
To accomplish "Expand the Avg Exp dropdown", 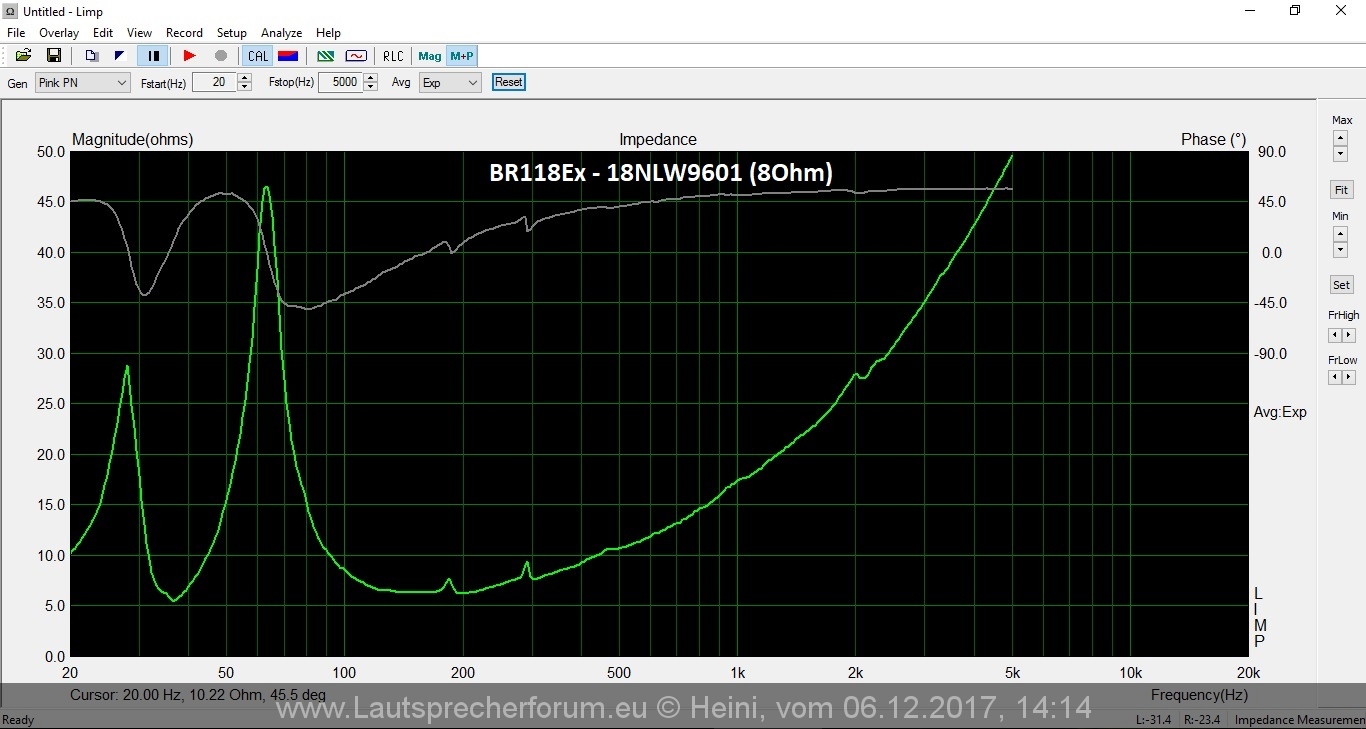I will point(449,83).
